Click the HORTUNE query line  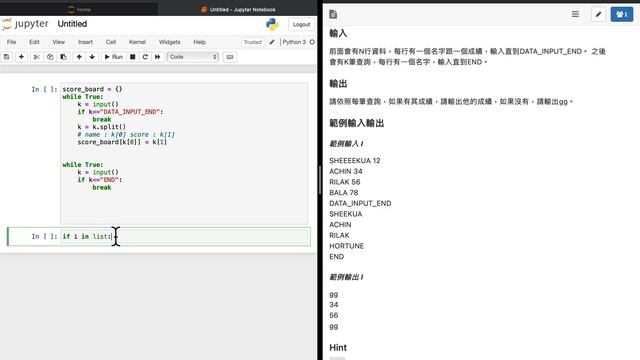pos(347,246)
